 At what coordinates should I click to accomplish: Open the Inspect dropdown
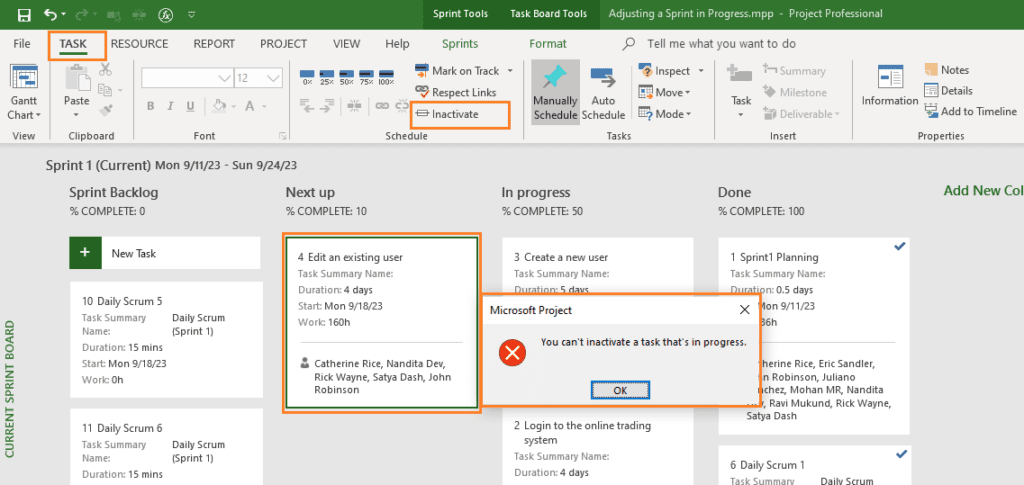click(671, 70)
